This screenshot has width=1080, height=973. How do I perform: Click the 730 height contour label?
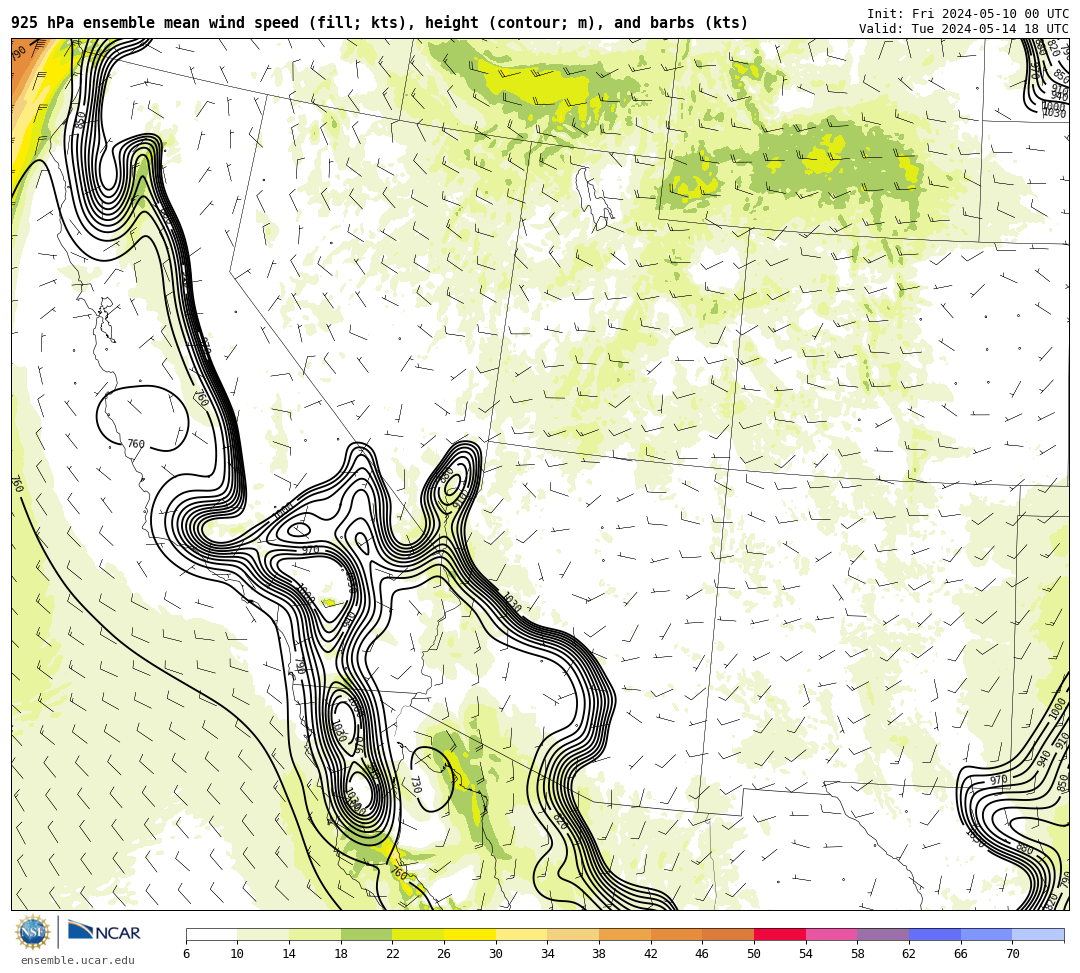point(415,784)
